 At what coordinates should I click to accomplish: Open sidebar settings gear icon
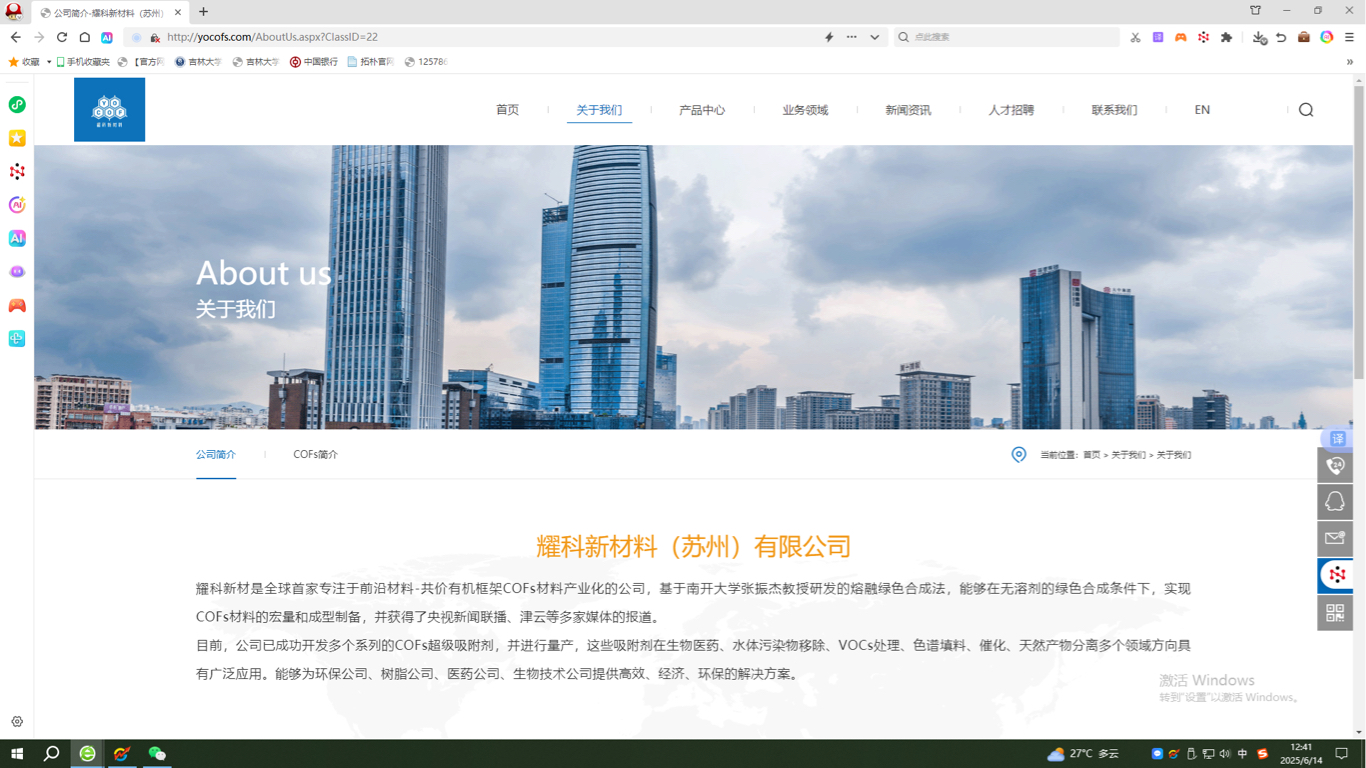pyautogui.click(x=17, y=721)
